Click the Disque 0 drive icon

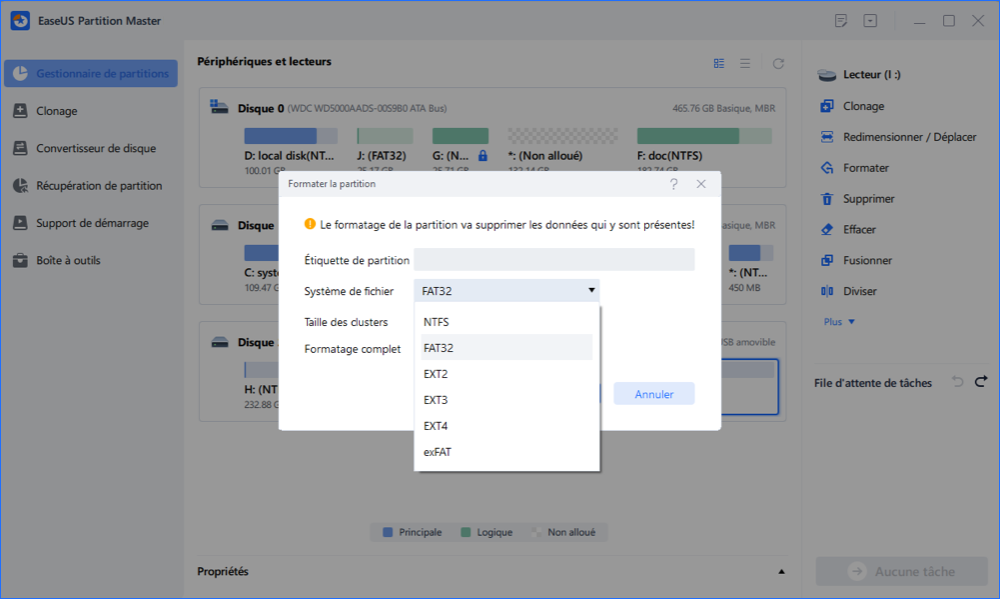click(219, 107)
